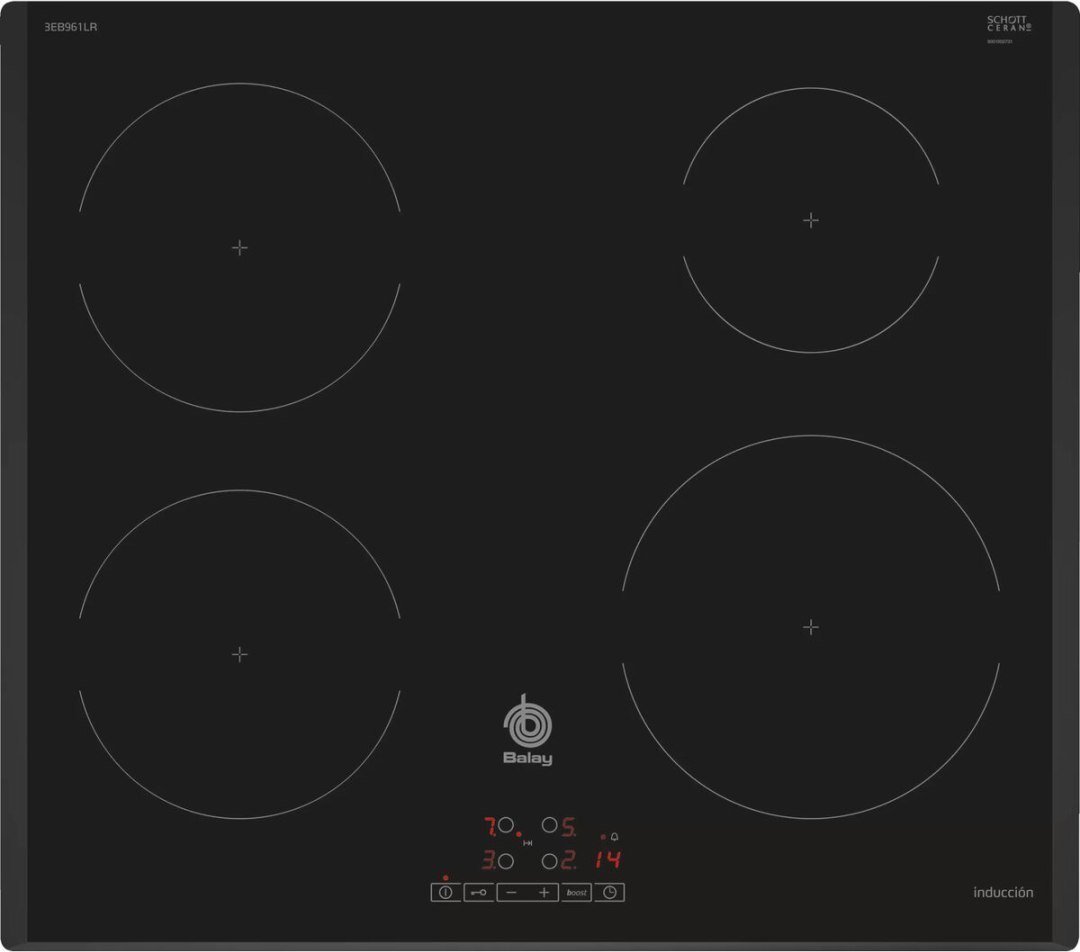
Task: Tap the red power level 3 digit
Action: [488, 860]
